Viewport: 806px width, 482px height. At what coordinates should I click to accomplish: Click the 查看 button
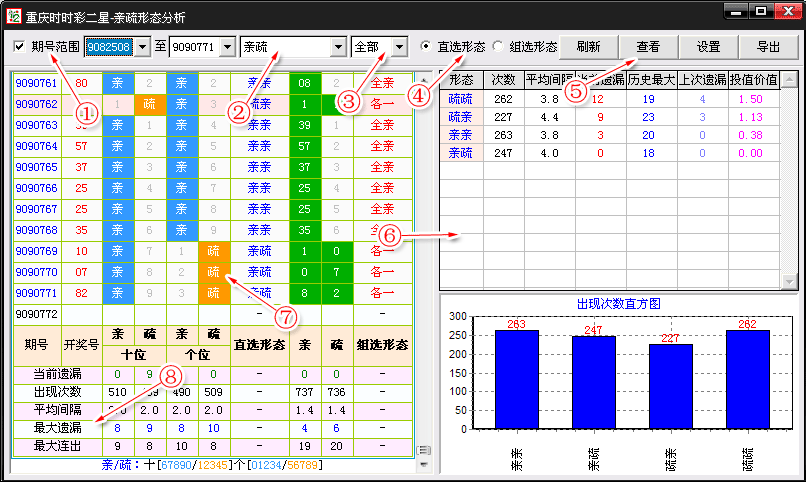tap(648, 47)
